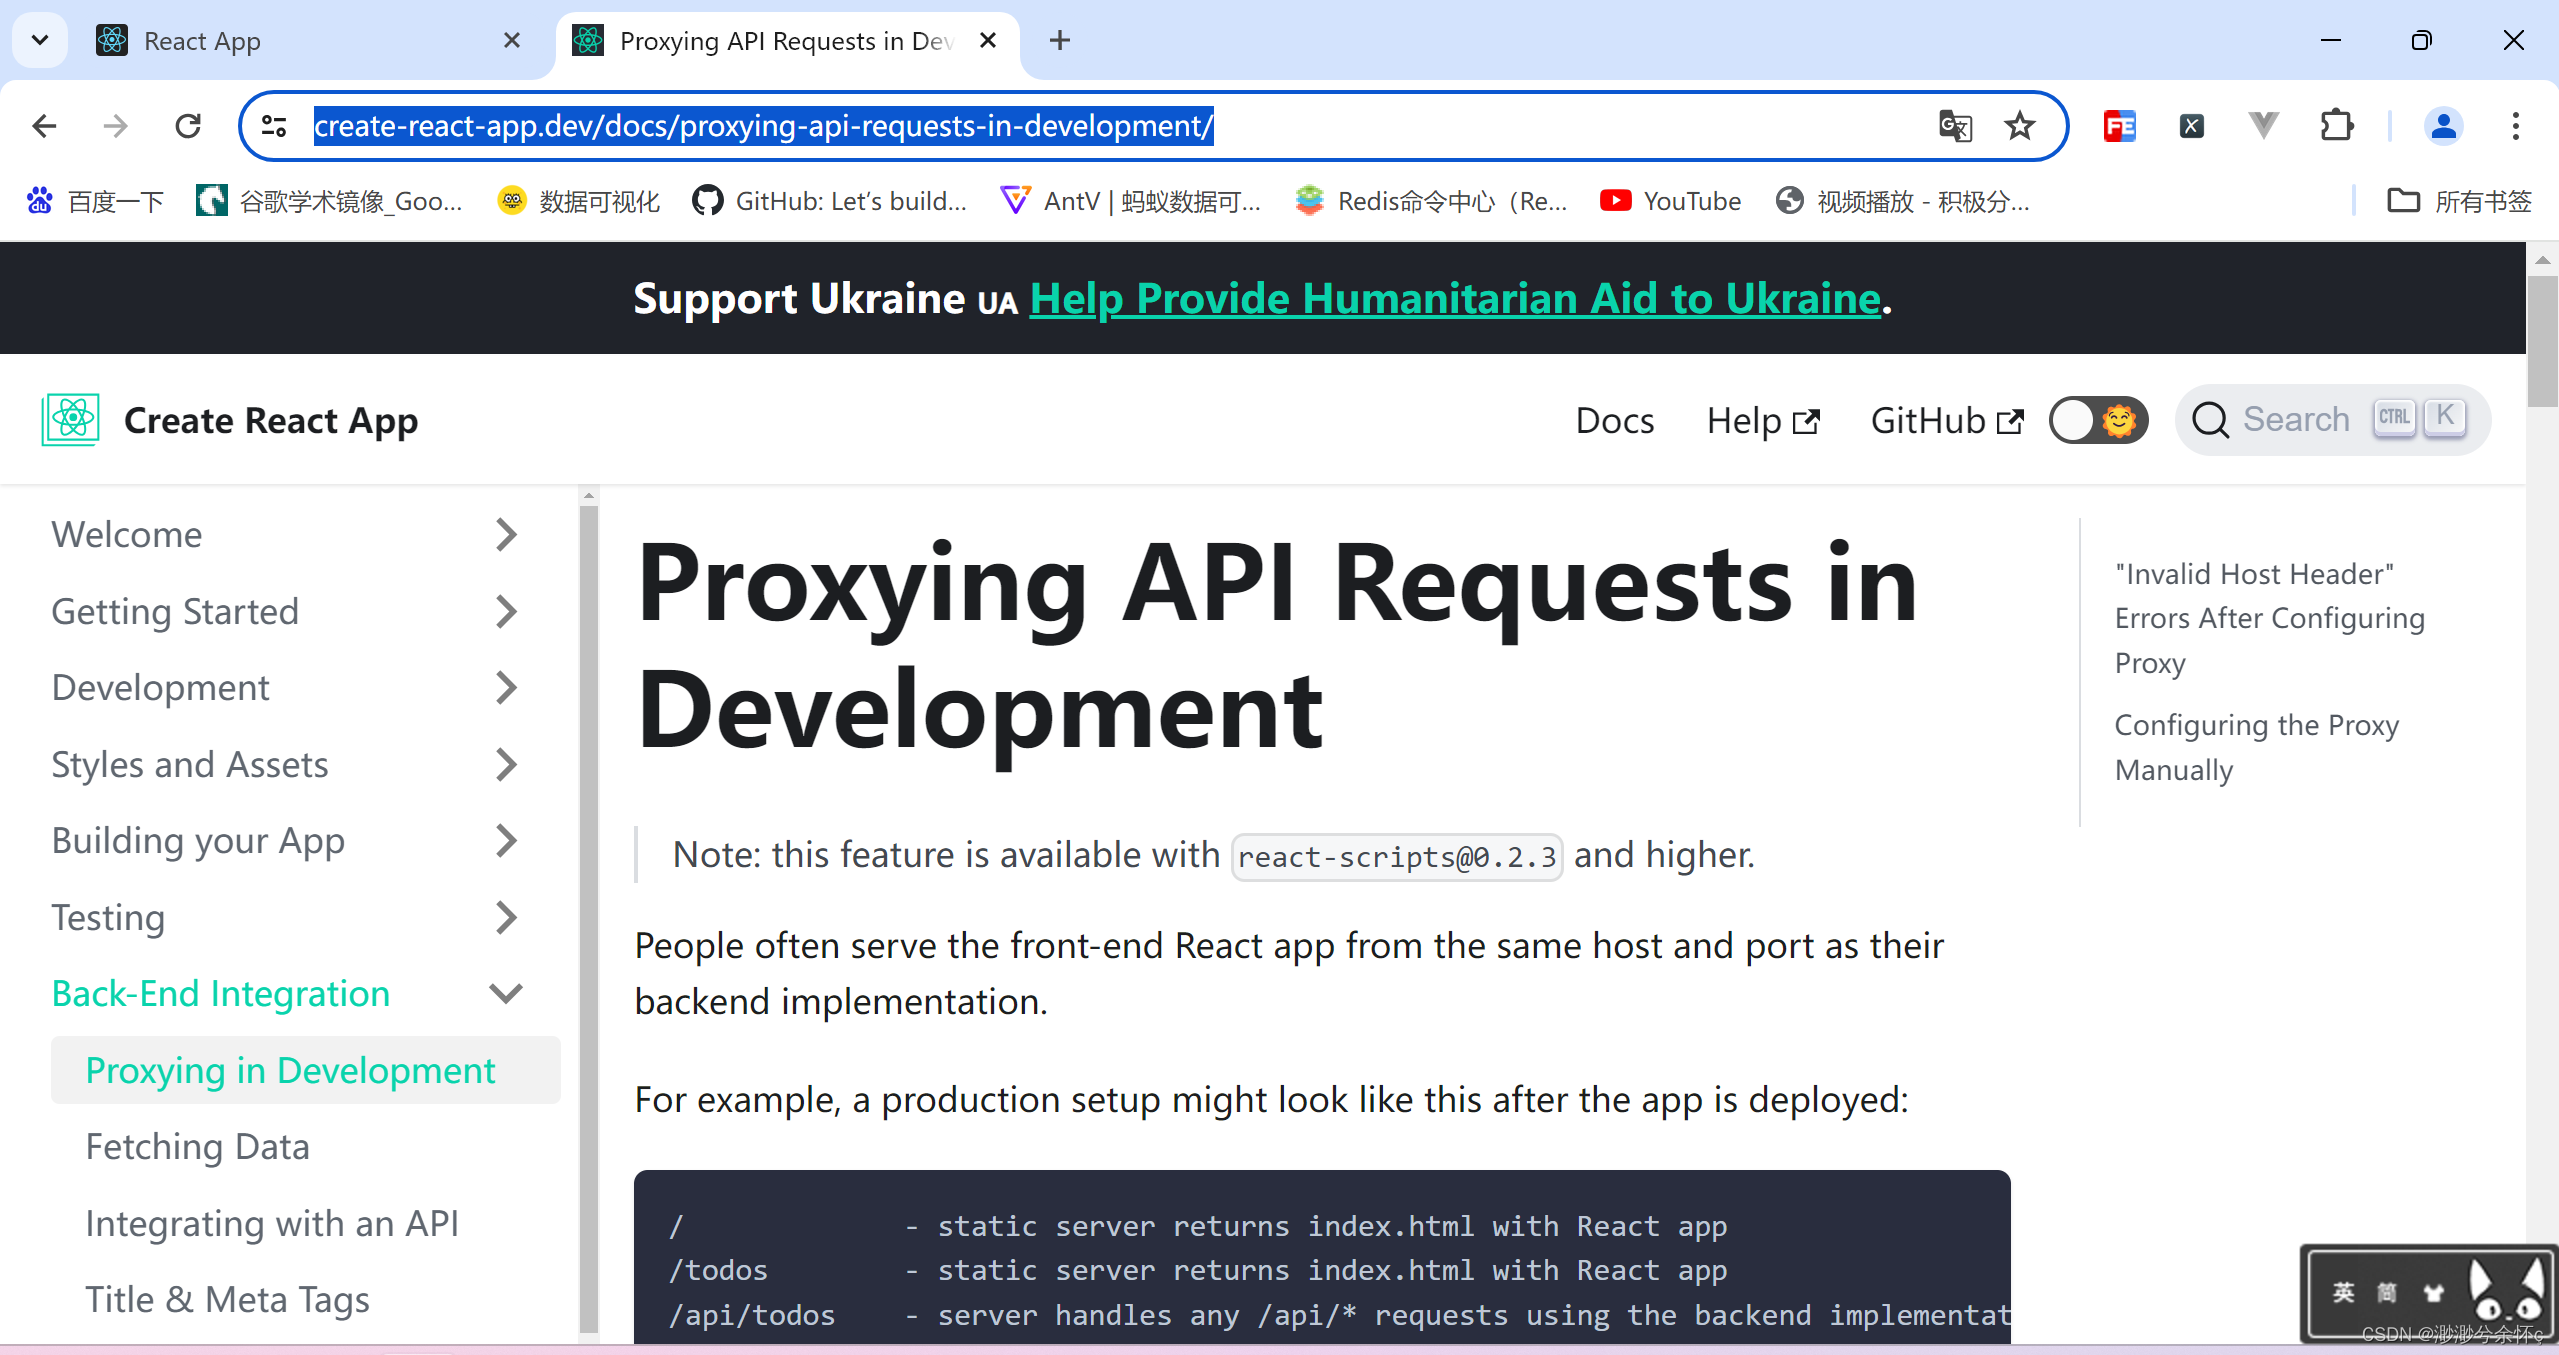Open Docs in the navbar
2559x1355 pixels.
(1614, 420)
